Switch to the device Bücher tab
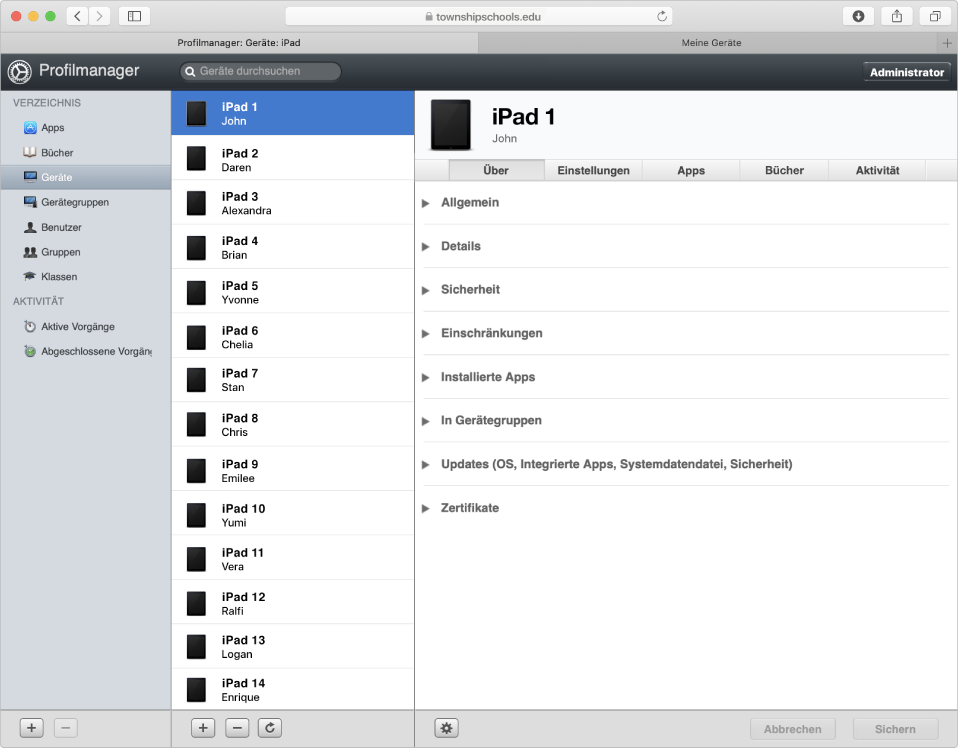958x750 pixels. (x=784, y=171)
